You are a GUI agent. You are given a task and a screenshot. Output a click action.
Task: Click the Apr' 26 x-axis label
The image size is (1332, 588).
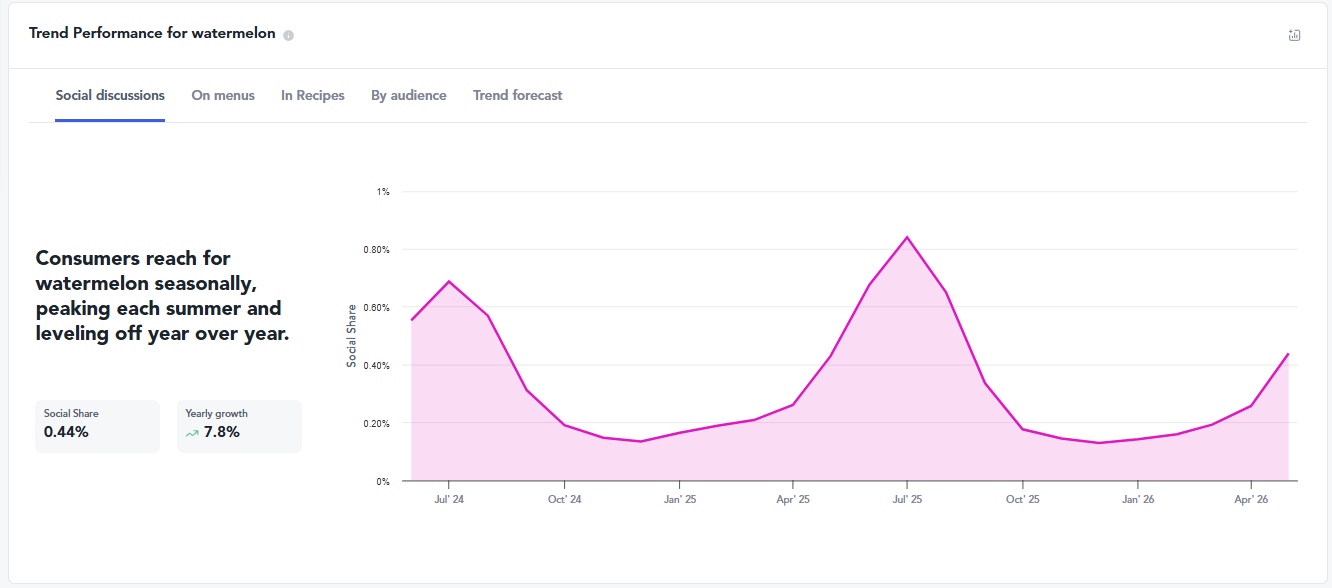[1251, 499]
